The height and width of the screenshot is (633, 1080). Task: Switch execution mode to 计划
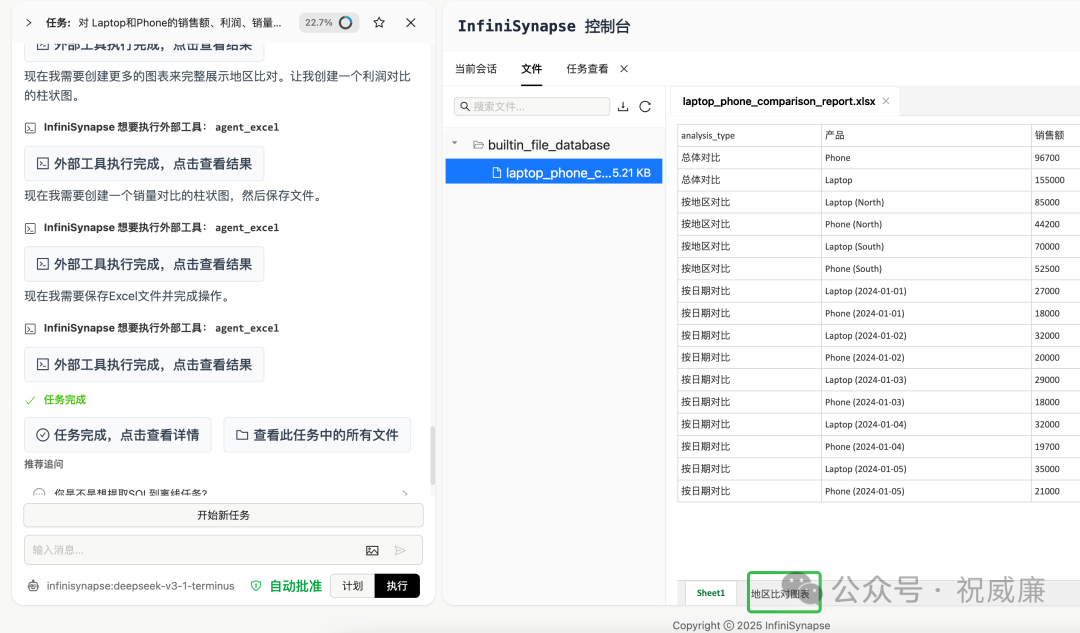[x=352, y=584]
